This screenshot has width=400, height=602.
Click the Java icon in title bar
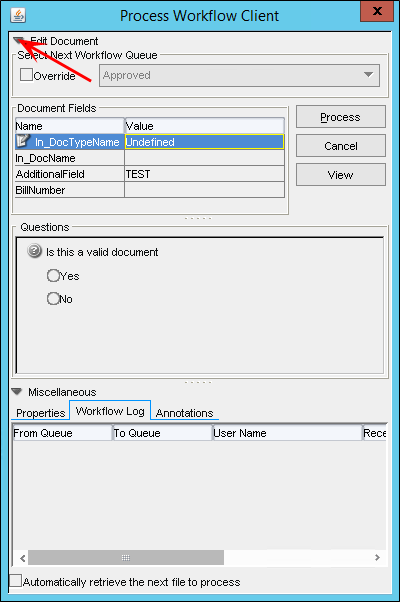click(18, 16)
